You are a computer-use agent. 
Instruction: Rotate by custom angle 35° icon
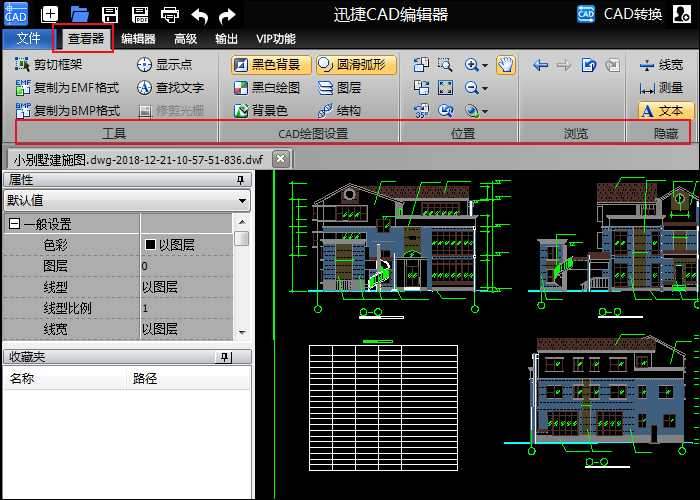(x=421, y=111)
